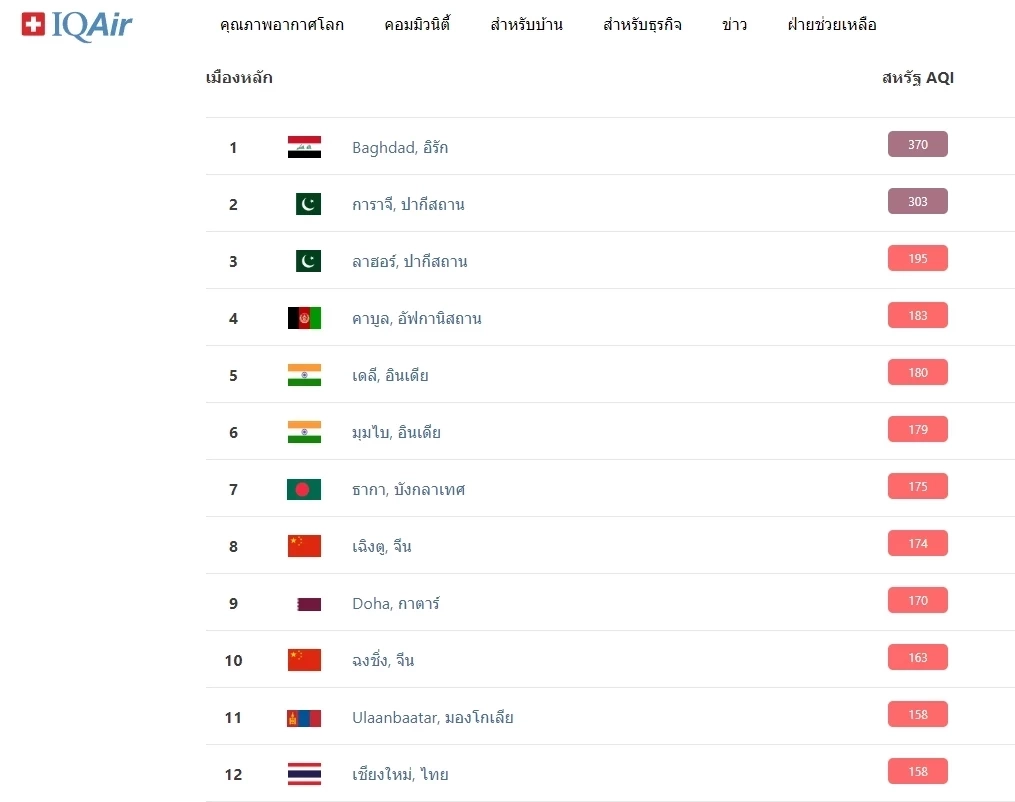
Task: Open the คุณภาพอากาศโลก menu
Action: tap(281, 25)
